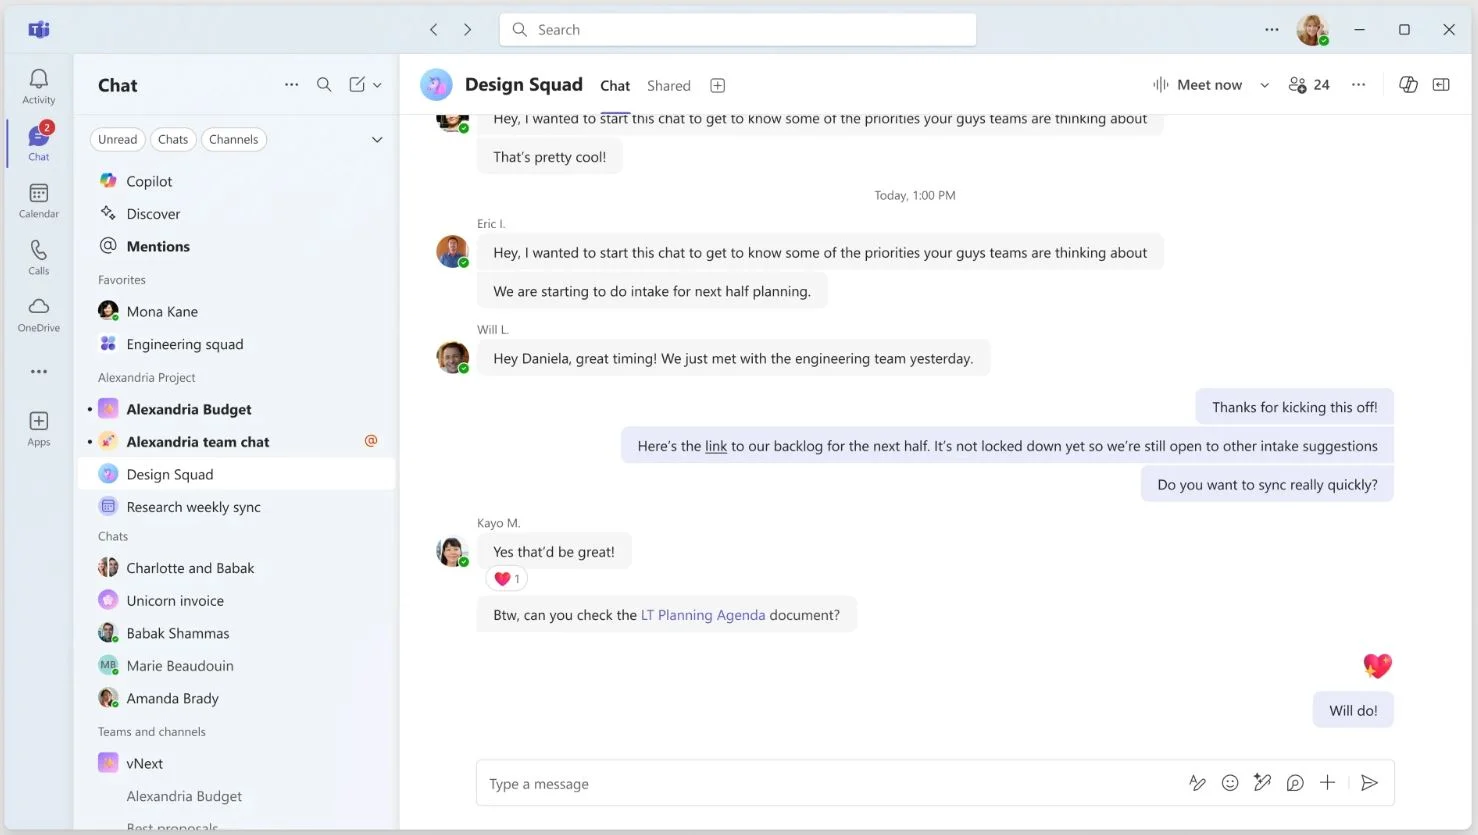Toggle the Unread filter chip
This screenshot has width=1478, height=835.
[118, 140]
